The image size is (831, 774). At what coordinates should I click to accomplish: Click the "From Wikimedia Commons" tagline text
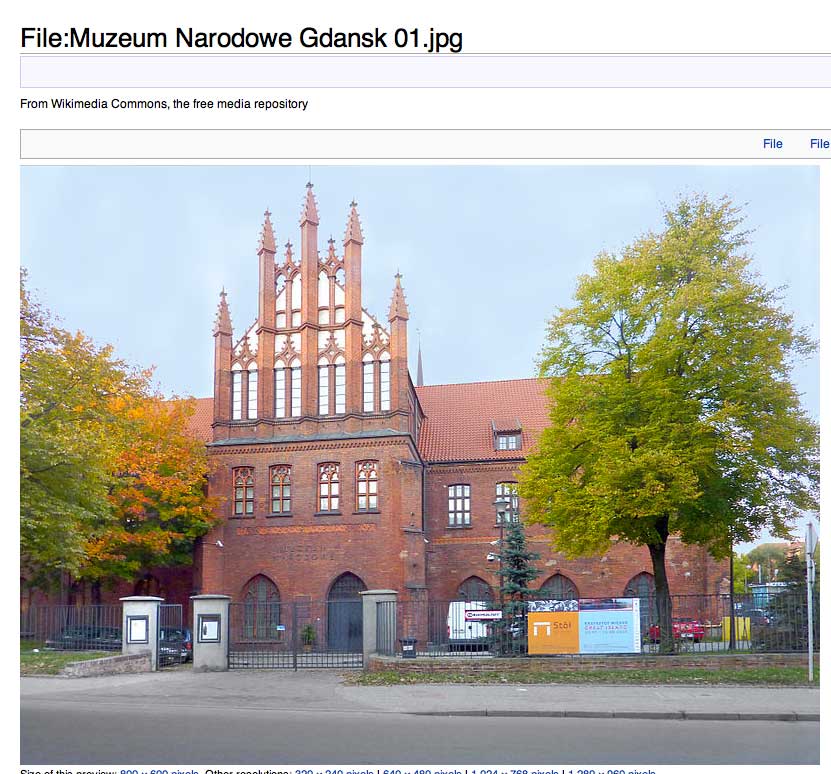(164, 104)
